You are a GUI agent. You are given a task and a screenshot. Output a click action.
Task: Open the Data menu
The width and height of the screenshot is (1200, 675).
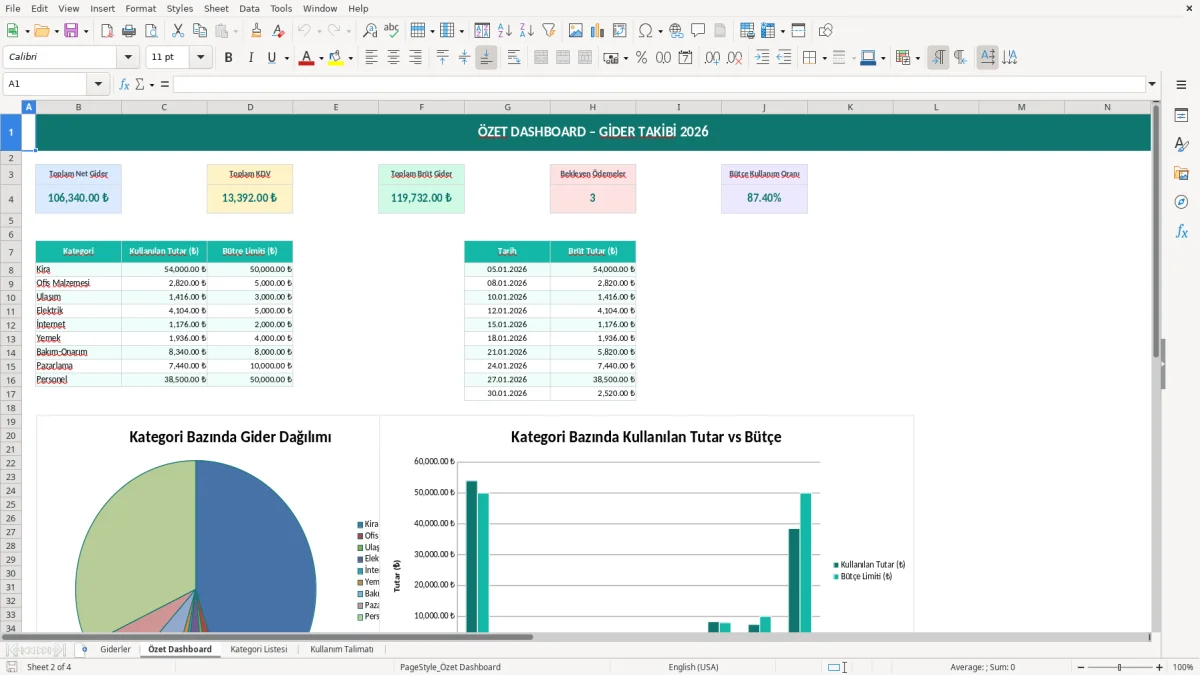click(249, 8)
